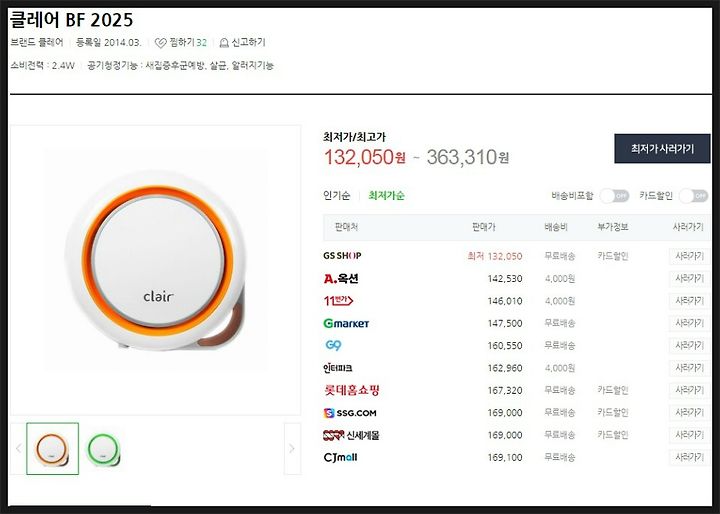Viewport: 720px width, 514px height.
Task: Open the 인터파크 seller logo
Action: point(338,368)
